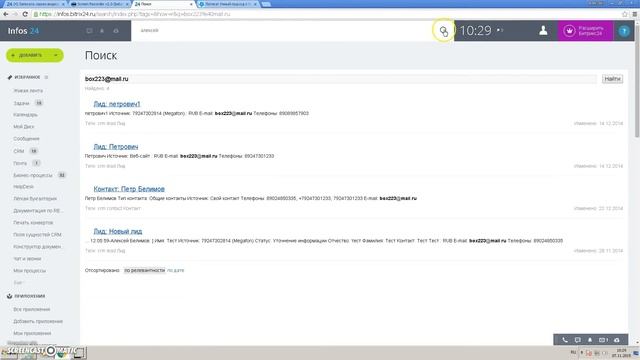
Task: Click the green Добавить button
Action: (35, 55)
